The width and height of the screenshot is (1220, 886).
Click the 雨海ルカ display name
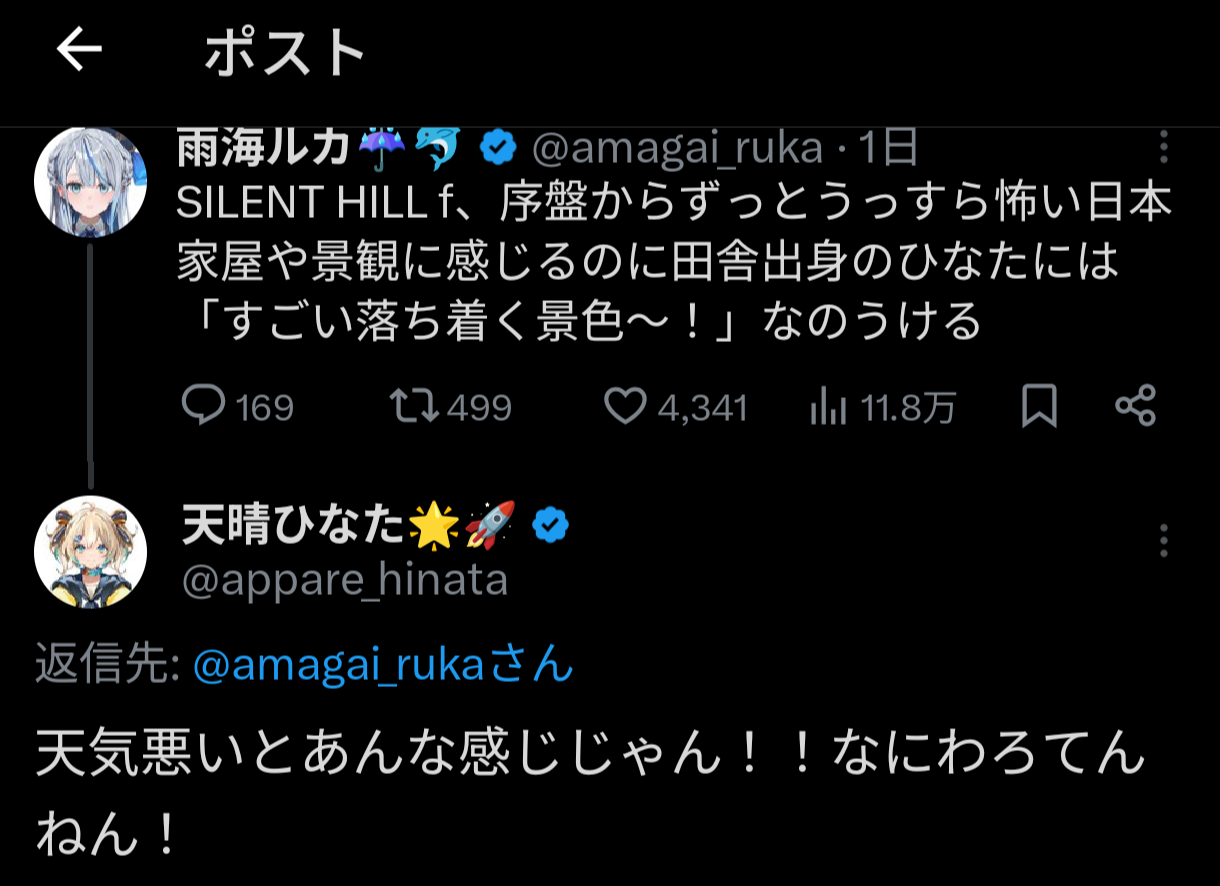(264, 149)
